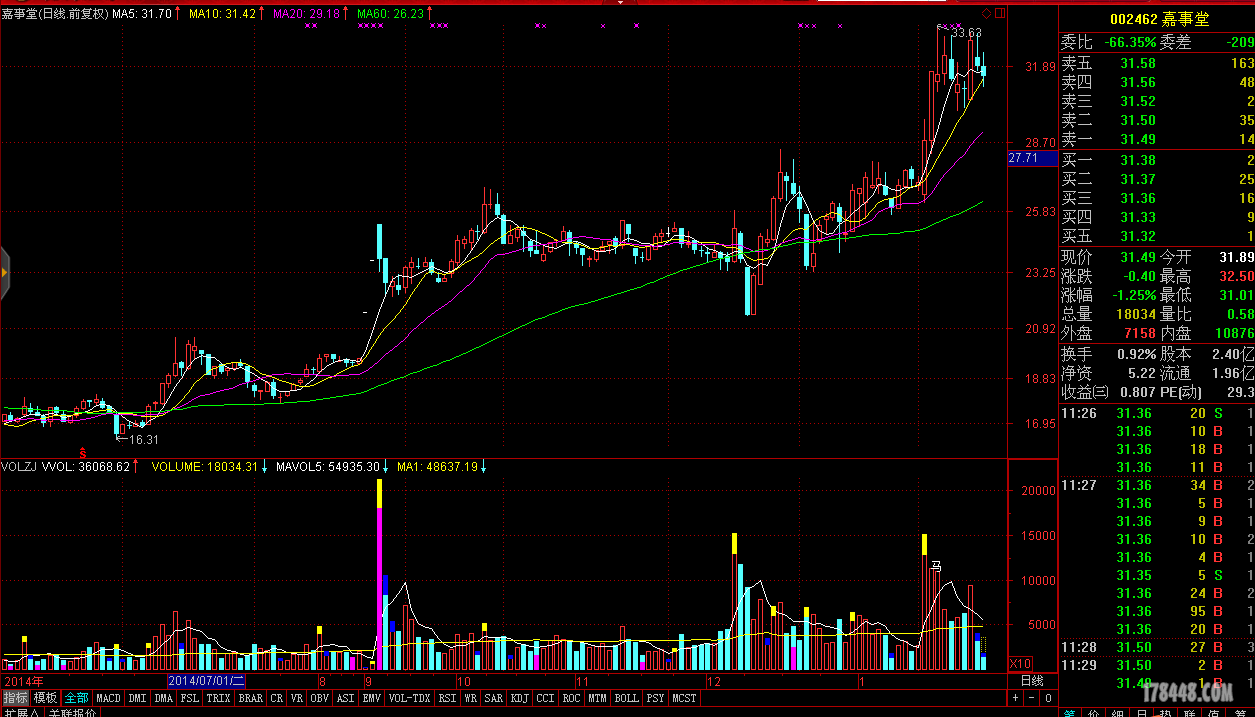
Task: Switch to the BRAR indicator
Action: click(x=251, y=698)
